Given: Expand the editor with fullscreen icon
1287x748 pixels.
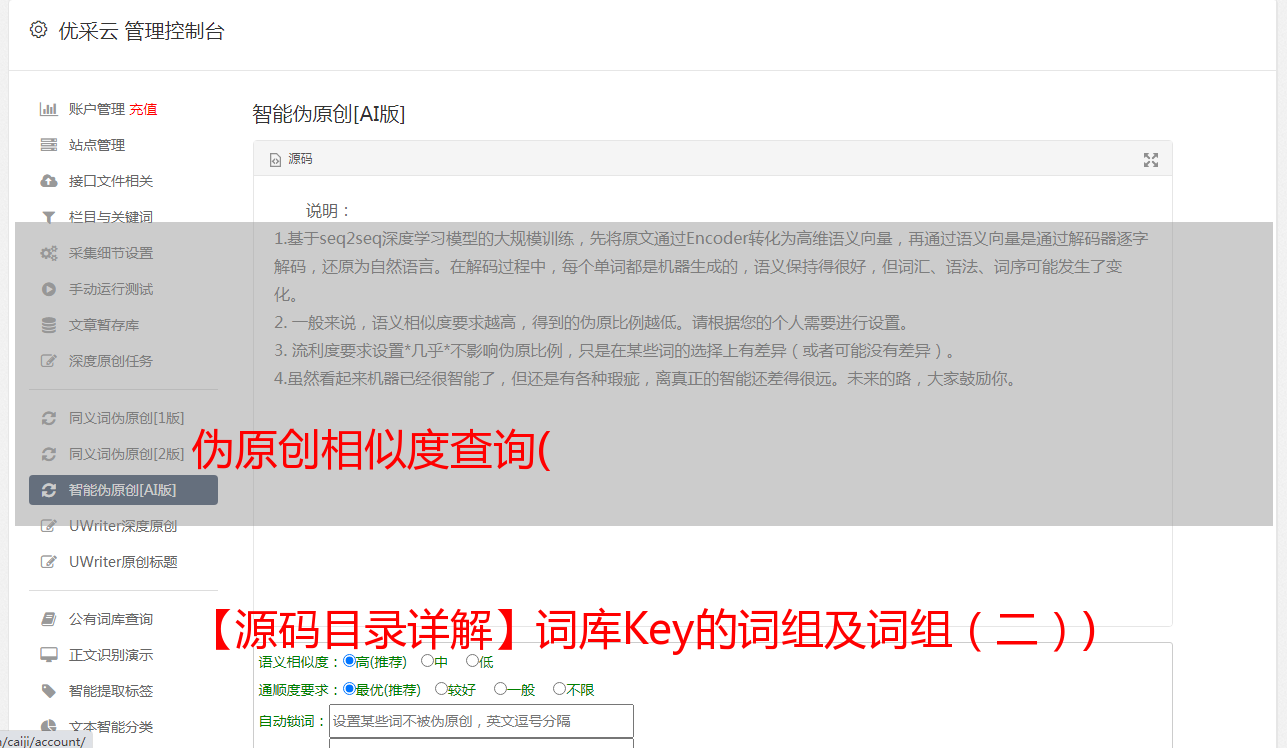Looking at the screenshot, I should pyautogui.click(x=1150, y=160).
